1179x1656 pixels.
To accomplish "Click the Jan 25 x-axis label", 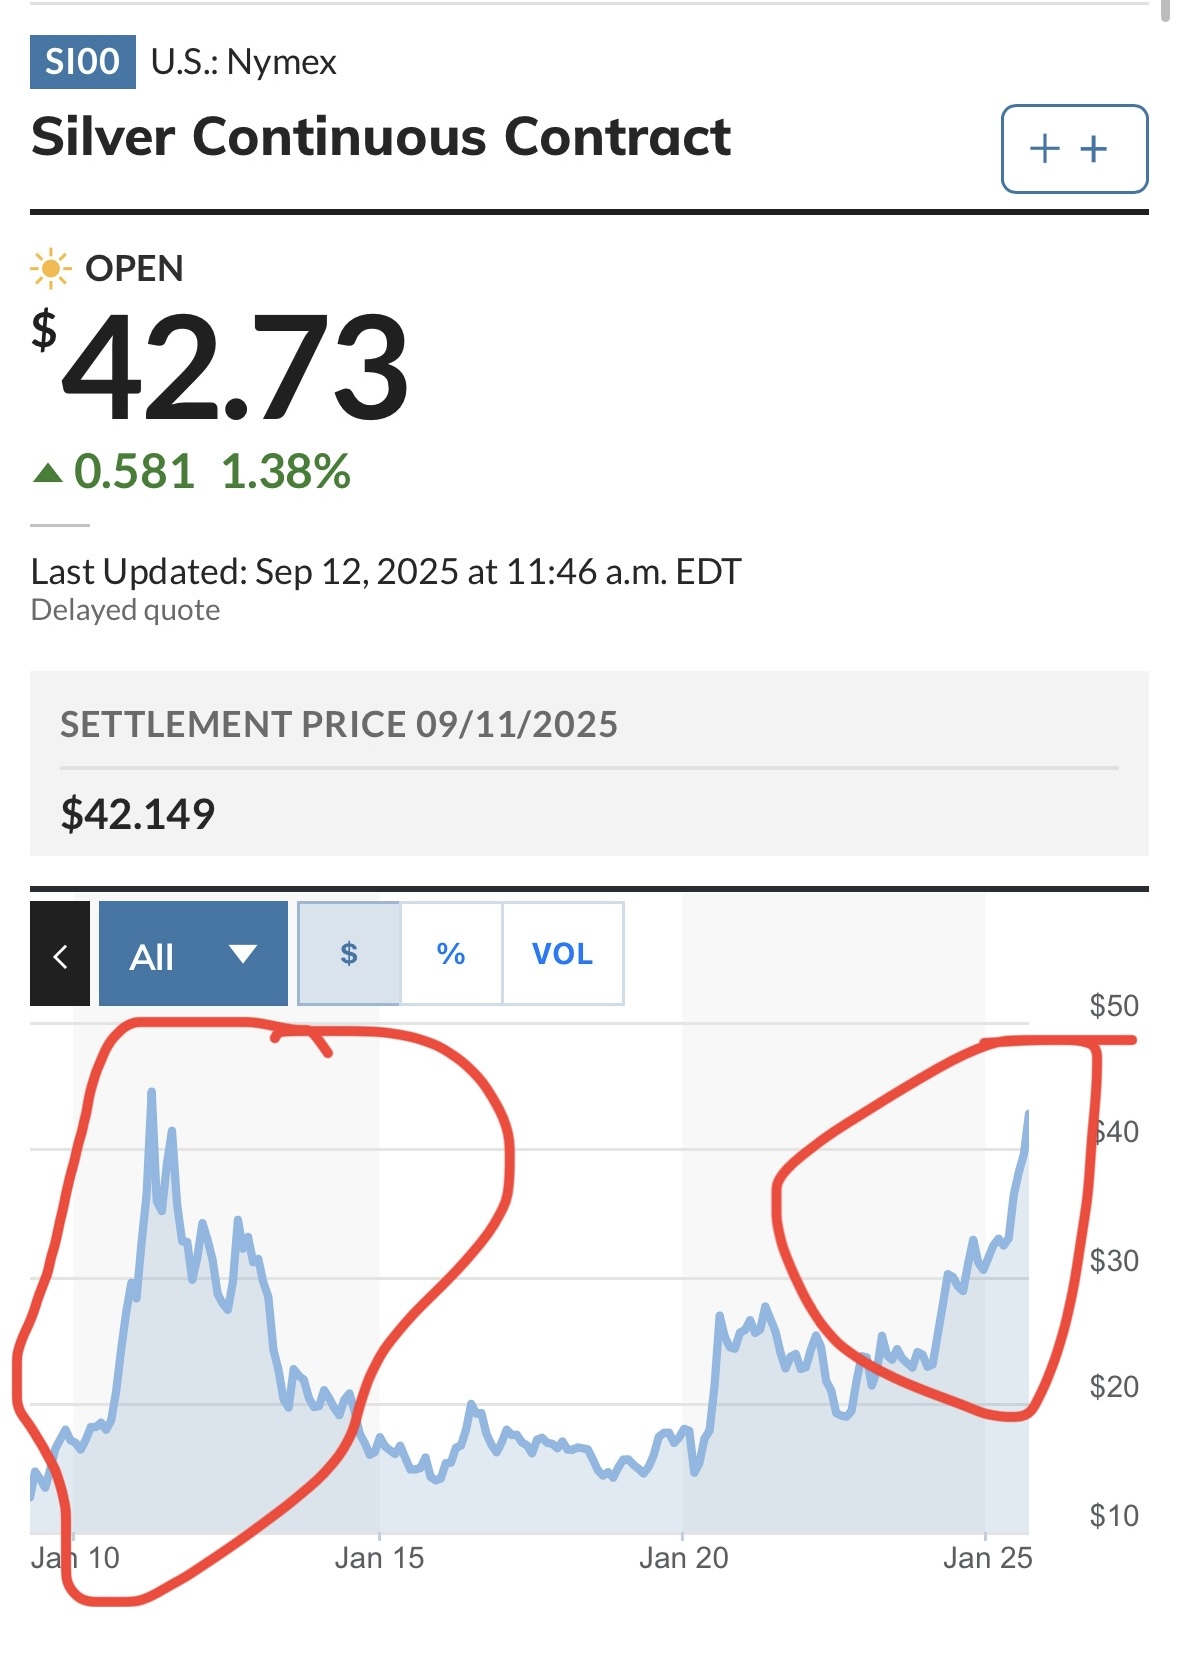I will tap(988, 1558).
